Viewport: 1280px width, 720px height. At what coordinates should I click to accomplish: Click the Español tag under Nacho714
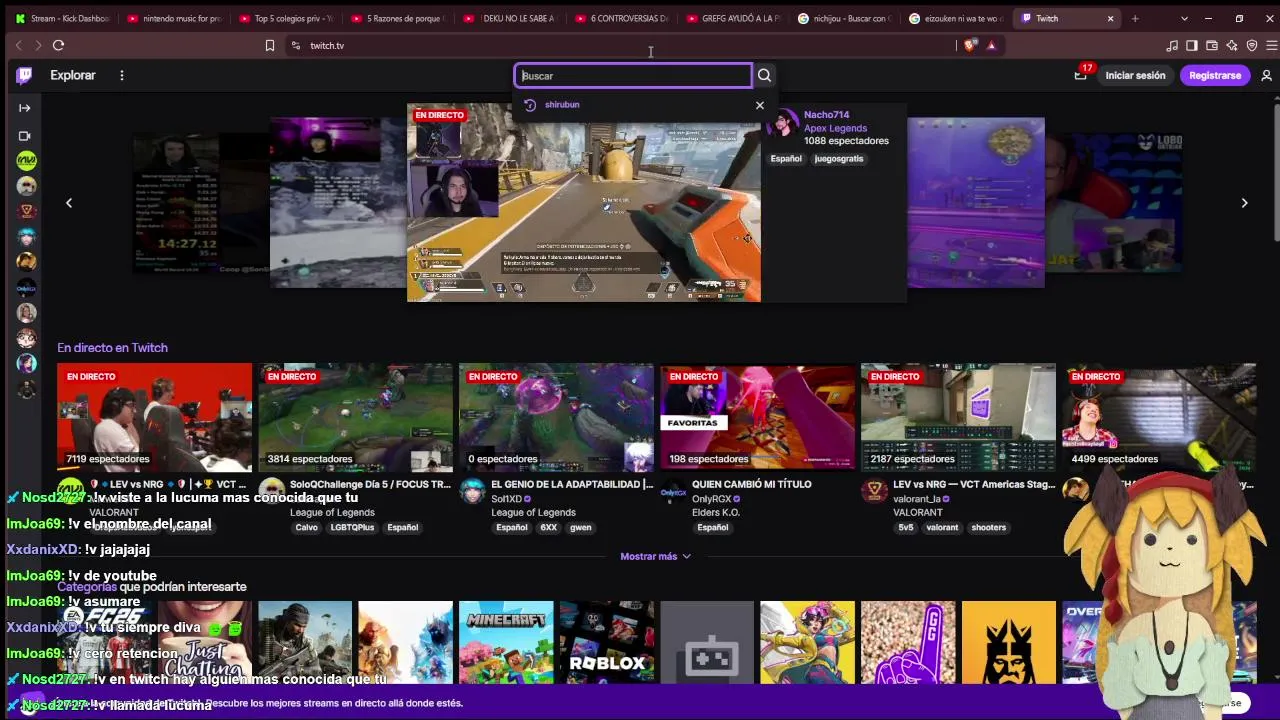point(786,159)
